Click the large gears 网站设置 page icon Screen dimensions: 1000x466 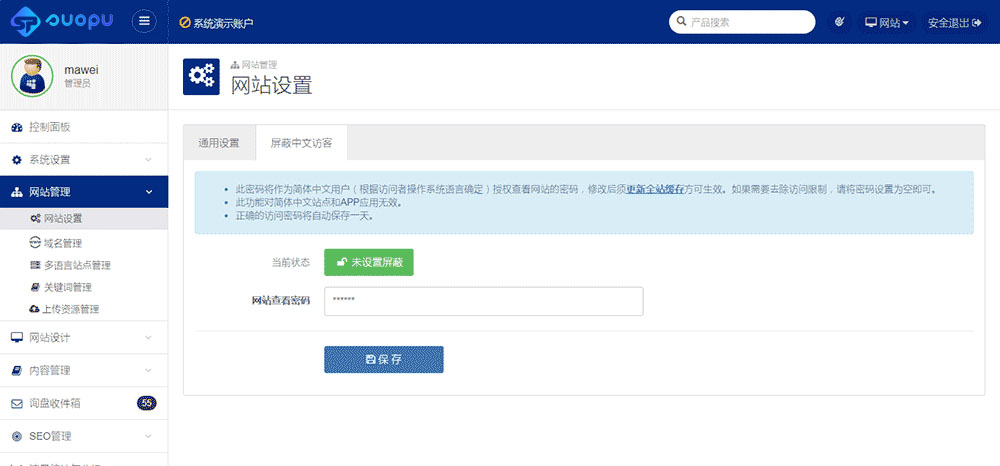[x=201, y=76]
